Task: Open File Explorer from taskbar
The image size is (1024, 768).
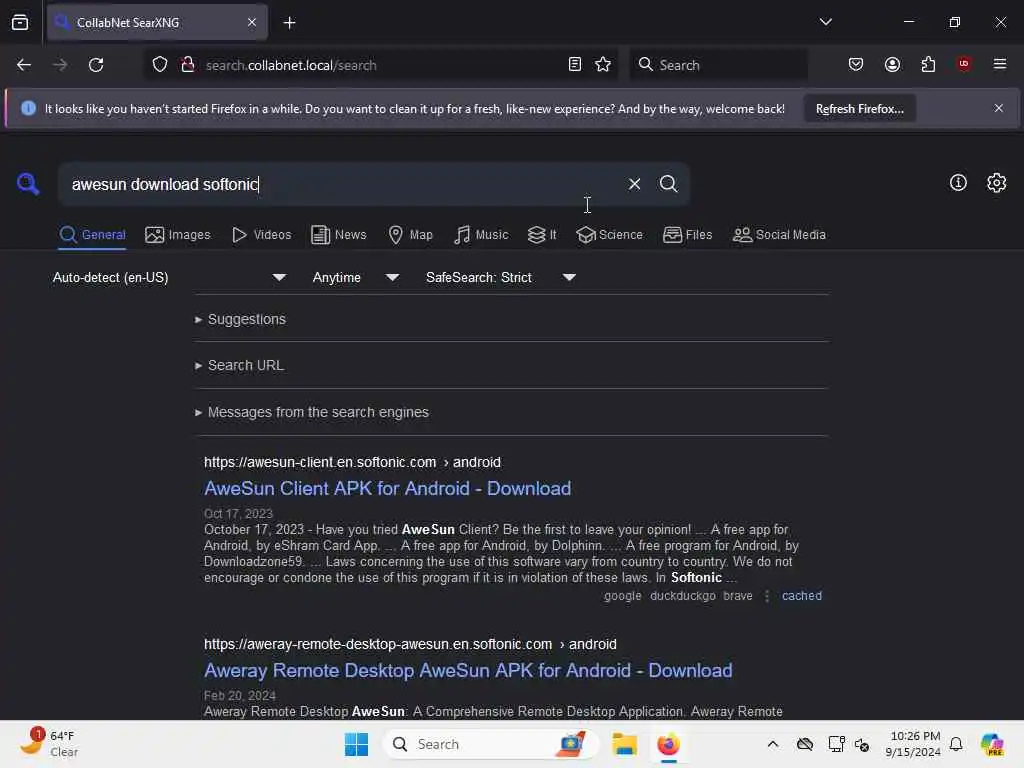Action: point(624,744)
